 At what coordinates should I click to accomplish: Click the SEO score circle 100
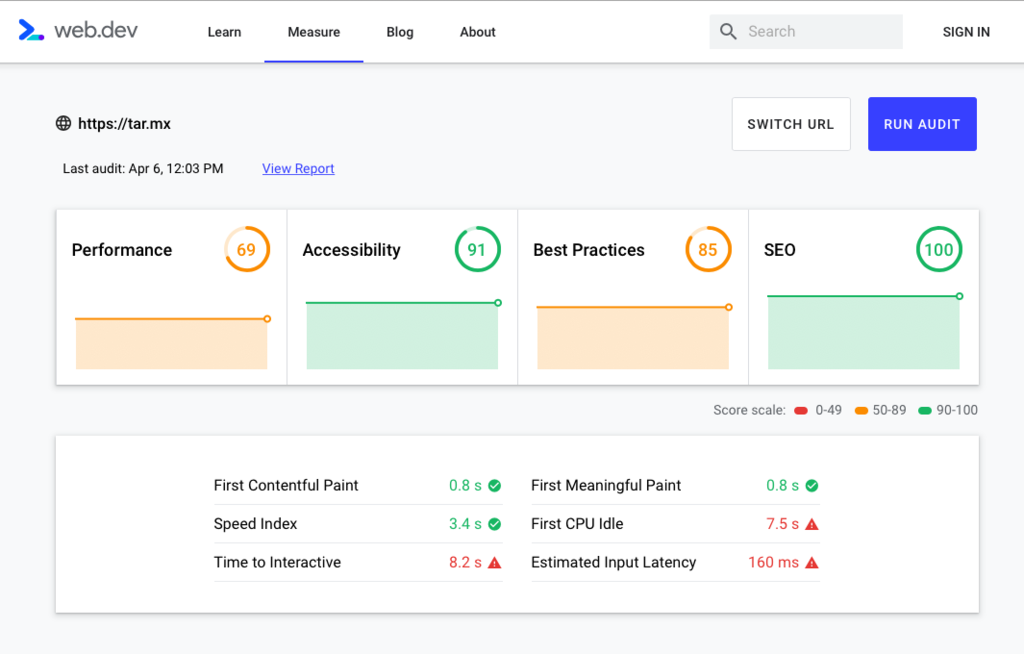pyautogui.click(x=938, y=250)
